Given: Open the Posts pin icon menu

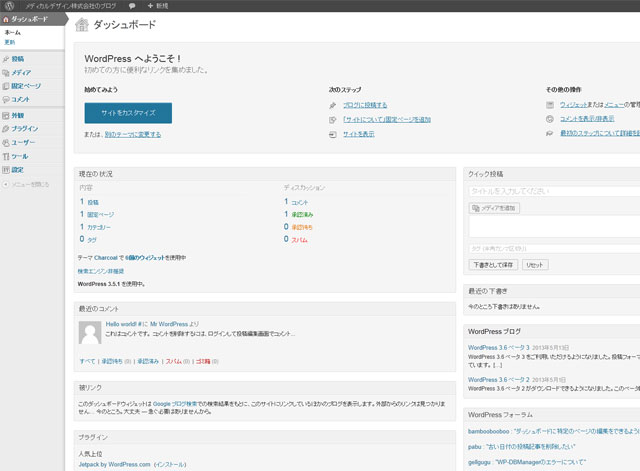Looking at the screenshot, I should [6, 59].
